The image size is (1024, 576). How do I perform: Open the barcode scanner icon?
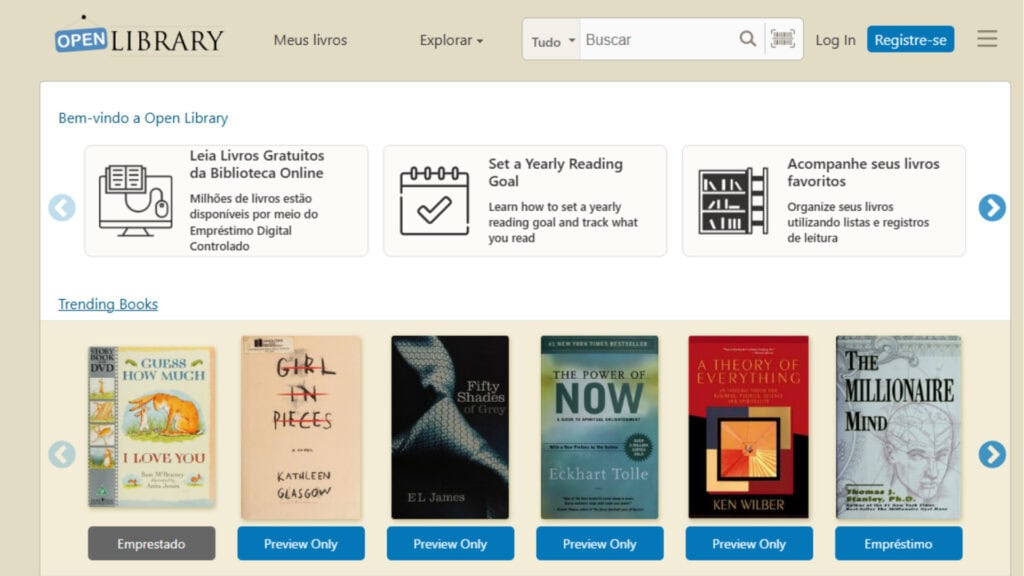click(x=782, y=39)
